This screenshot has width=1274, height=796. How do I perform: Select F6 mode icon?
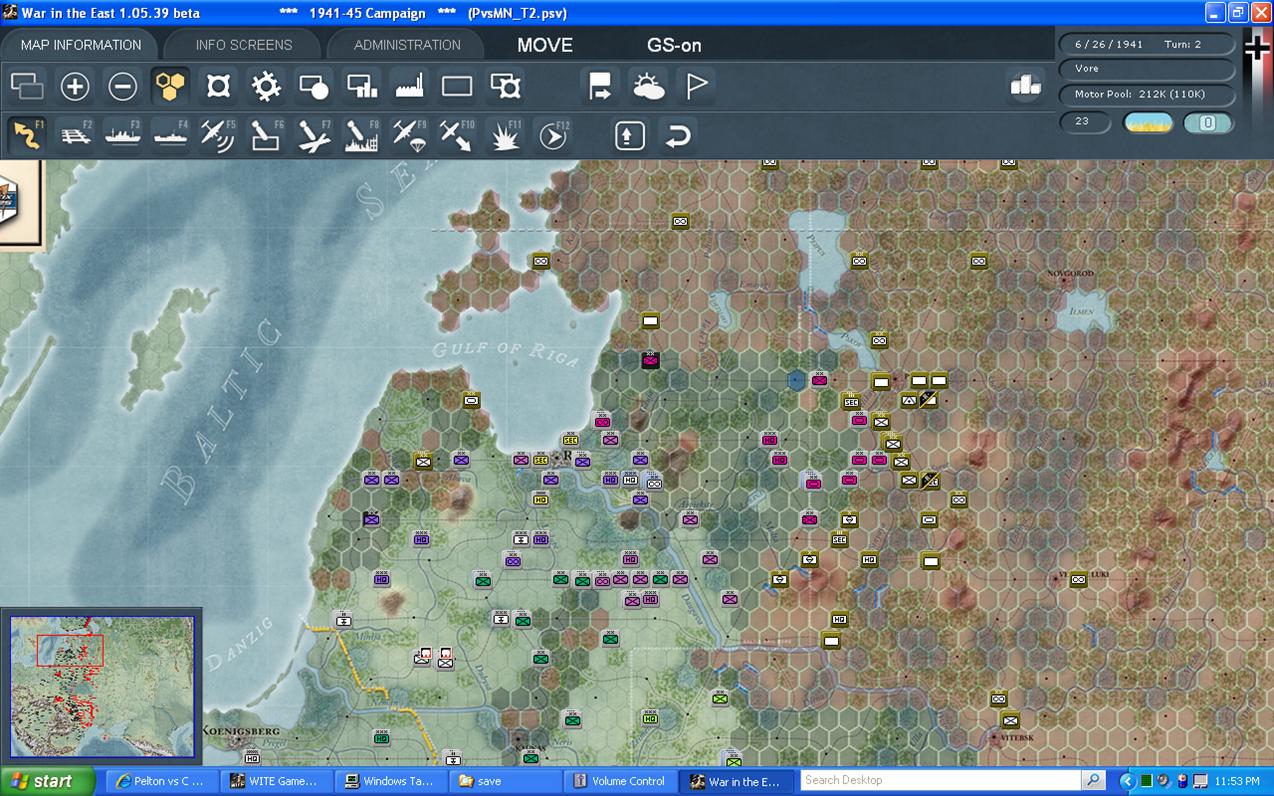pos(267,134)
